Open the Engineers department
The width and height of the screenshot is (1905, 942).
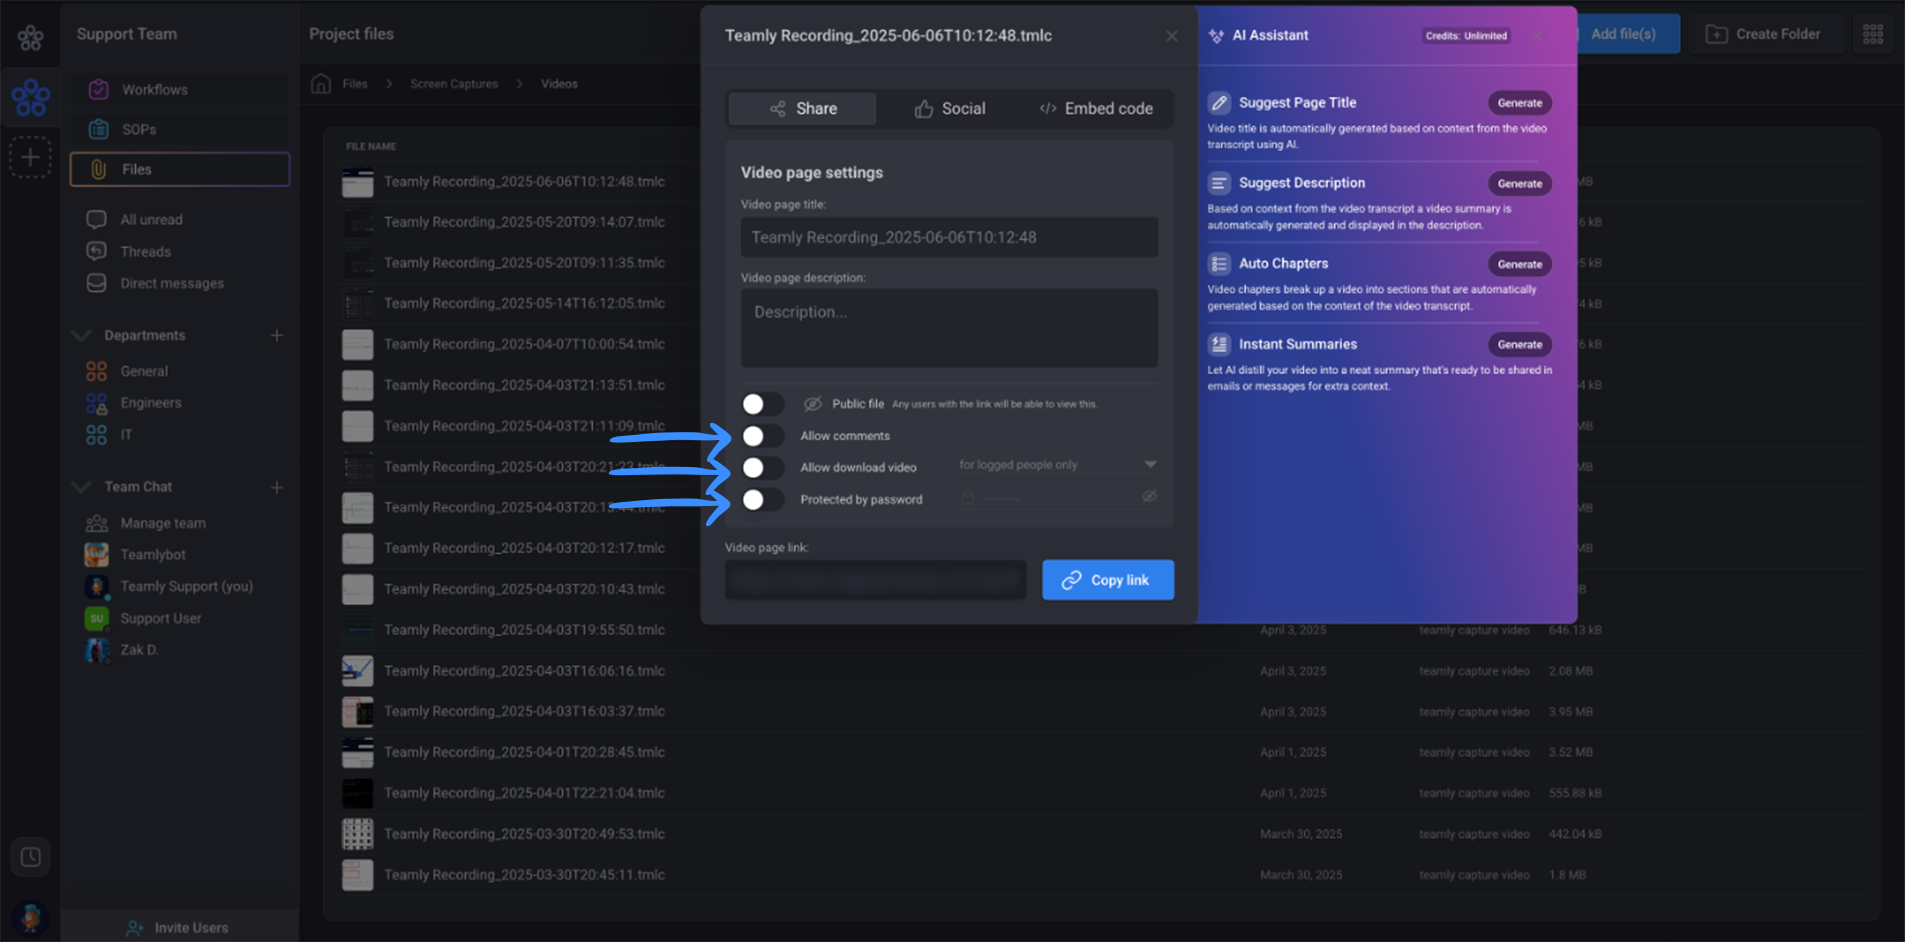point(151,403)
